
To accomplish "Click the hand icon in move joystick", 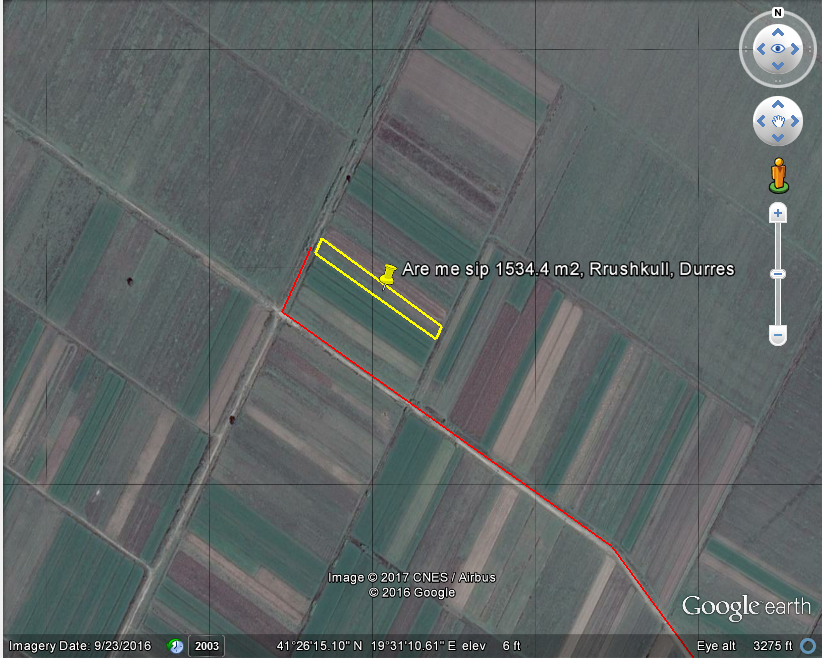I will pyautogui.click(x=778, y=121).
